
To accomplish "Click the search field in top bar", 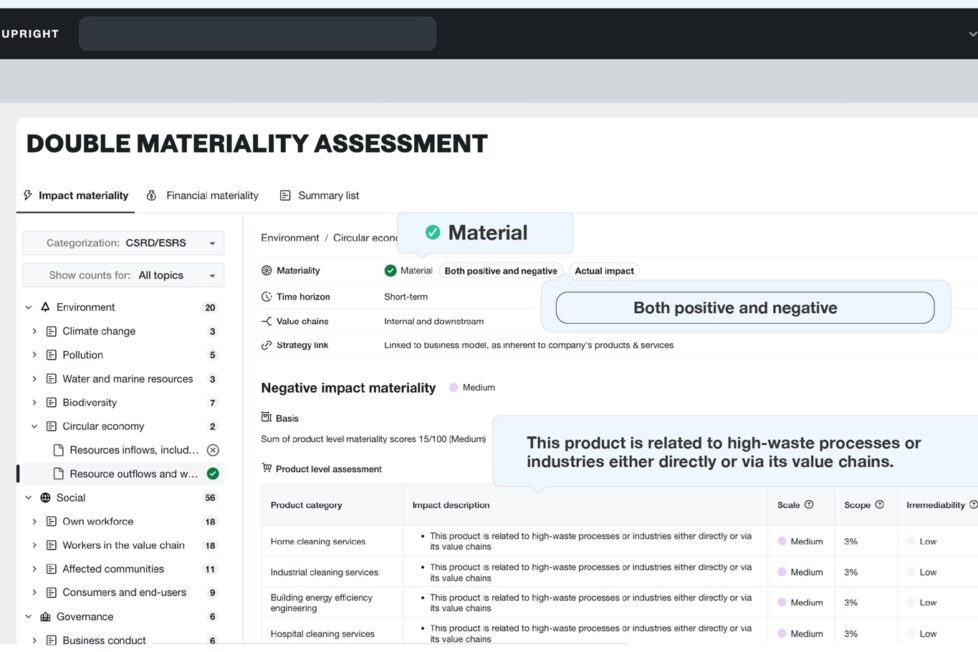I will 257,34.
